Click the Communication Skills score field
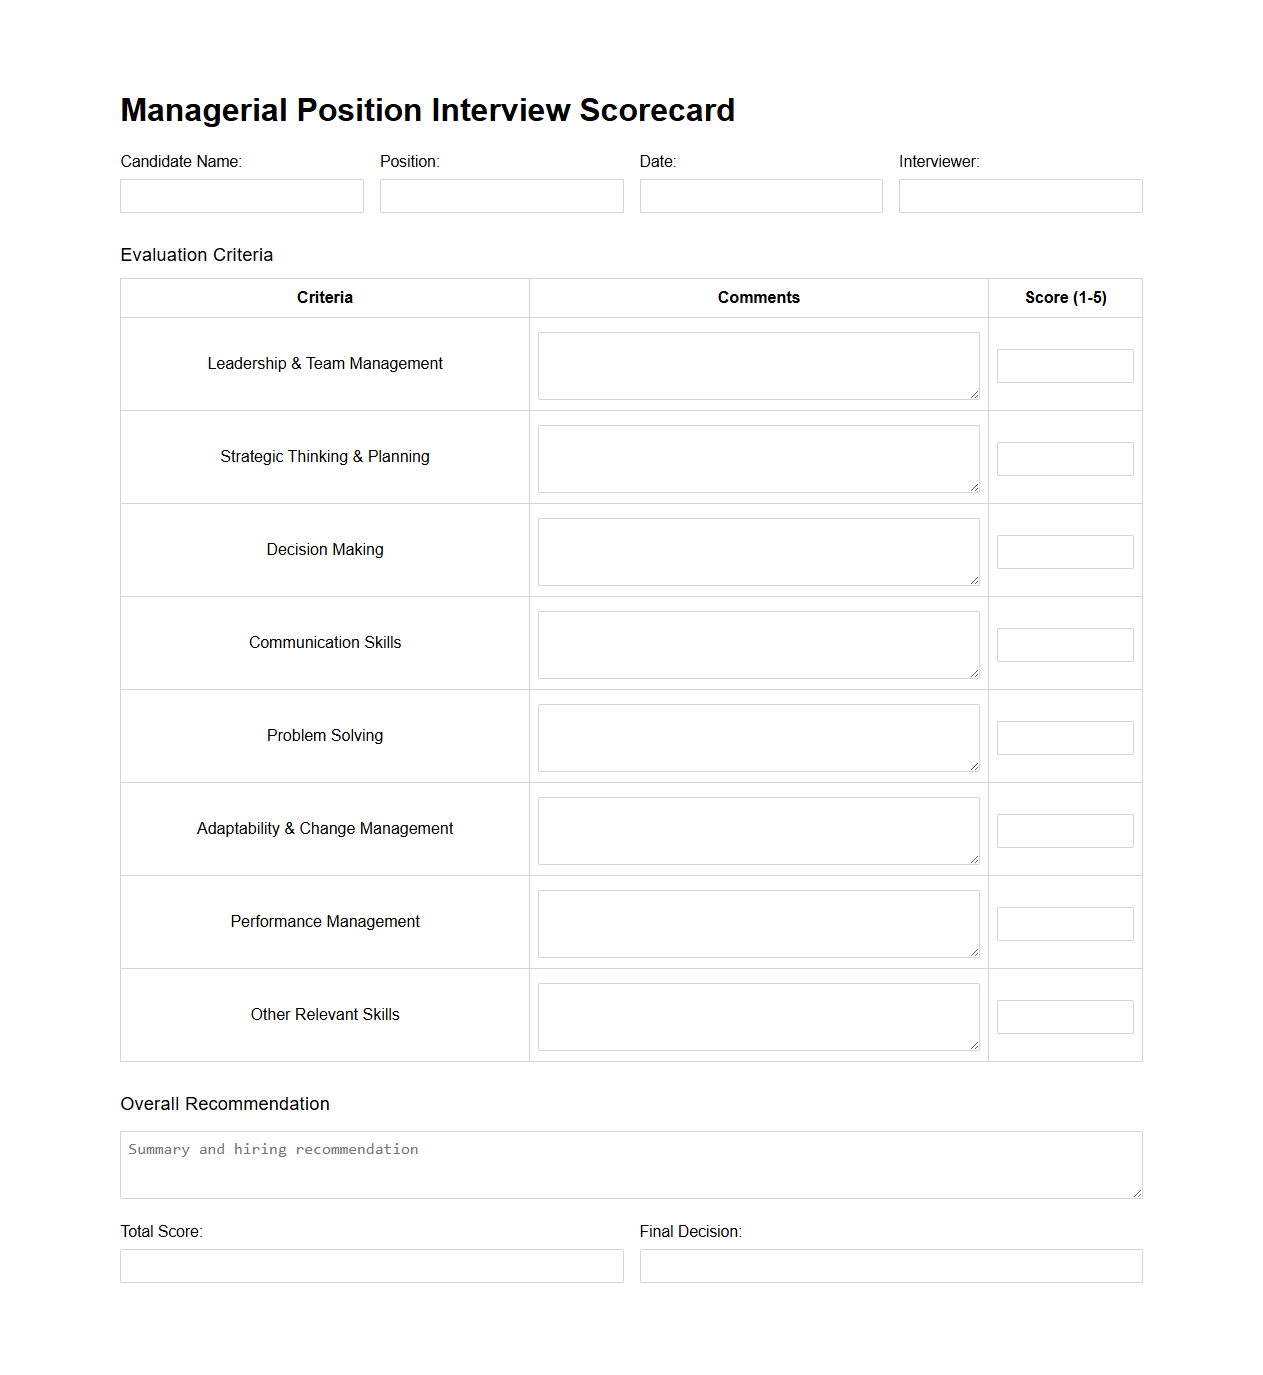Viewport: 1263px width, 1375px height. click(1064, 644)
